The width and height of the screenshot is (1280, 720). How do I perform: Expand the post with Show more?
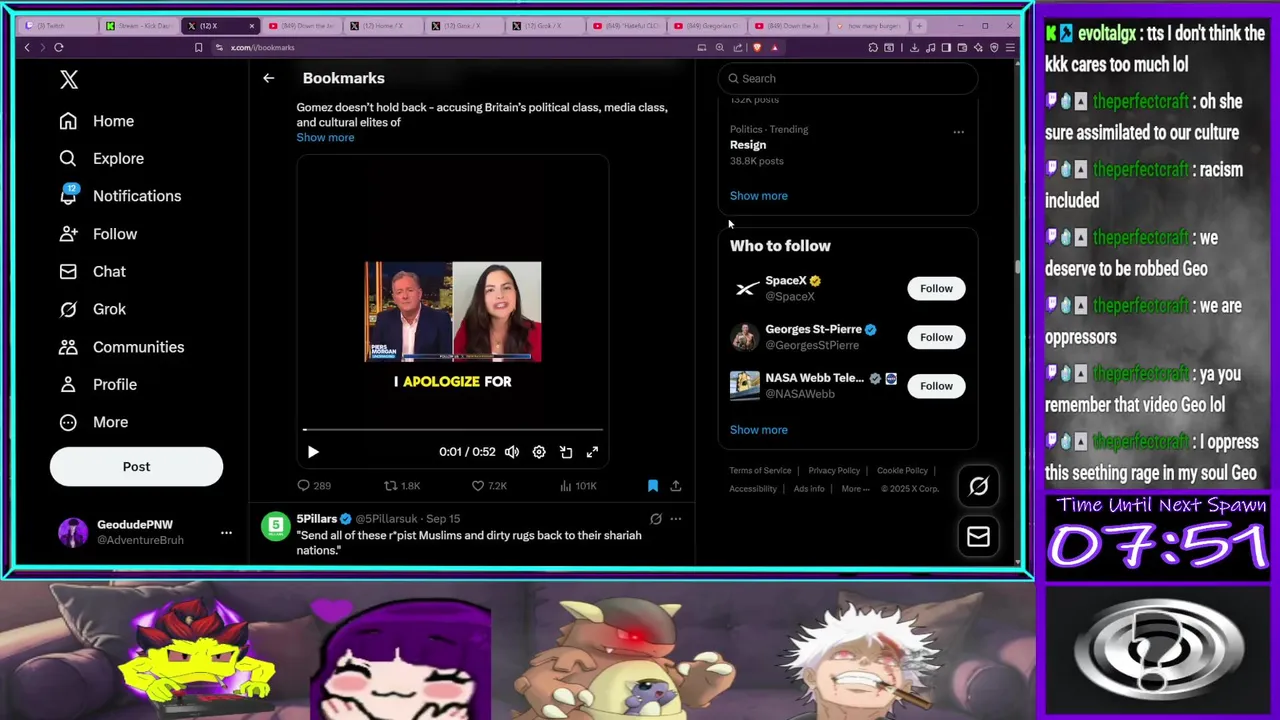click(325, 137)
